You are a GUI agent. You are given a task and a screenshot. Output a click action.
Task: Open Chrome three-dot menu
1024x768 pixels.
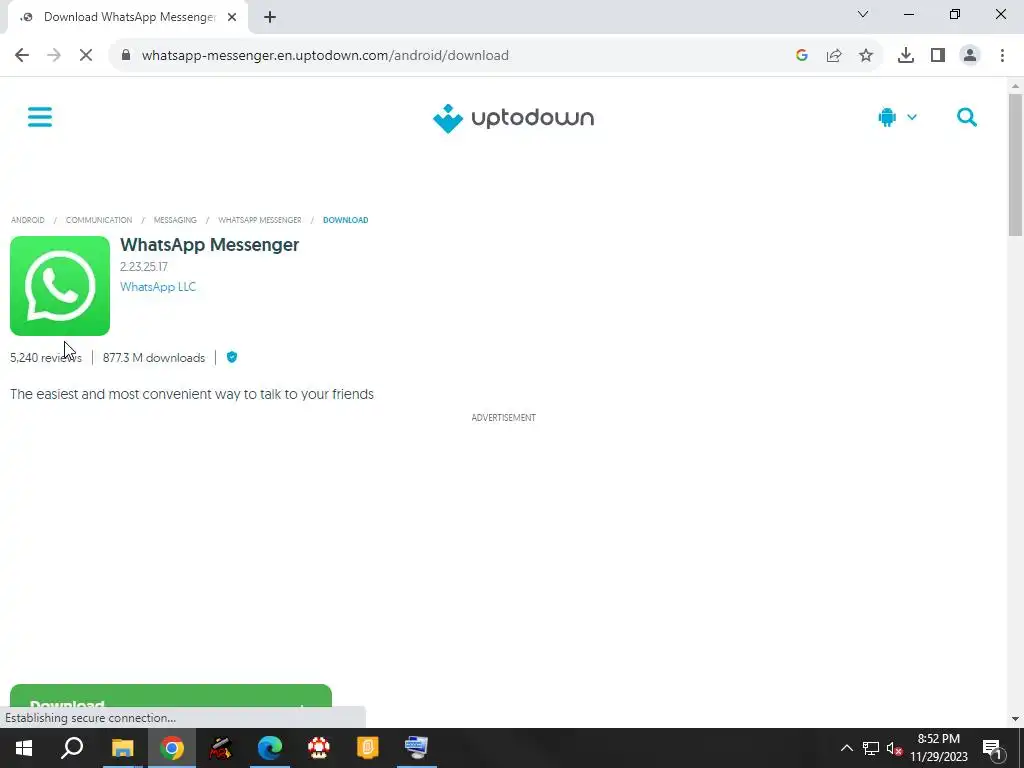click(x=1002, y=56)
